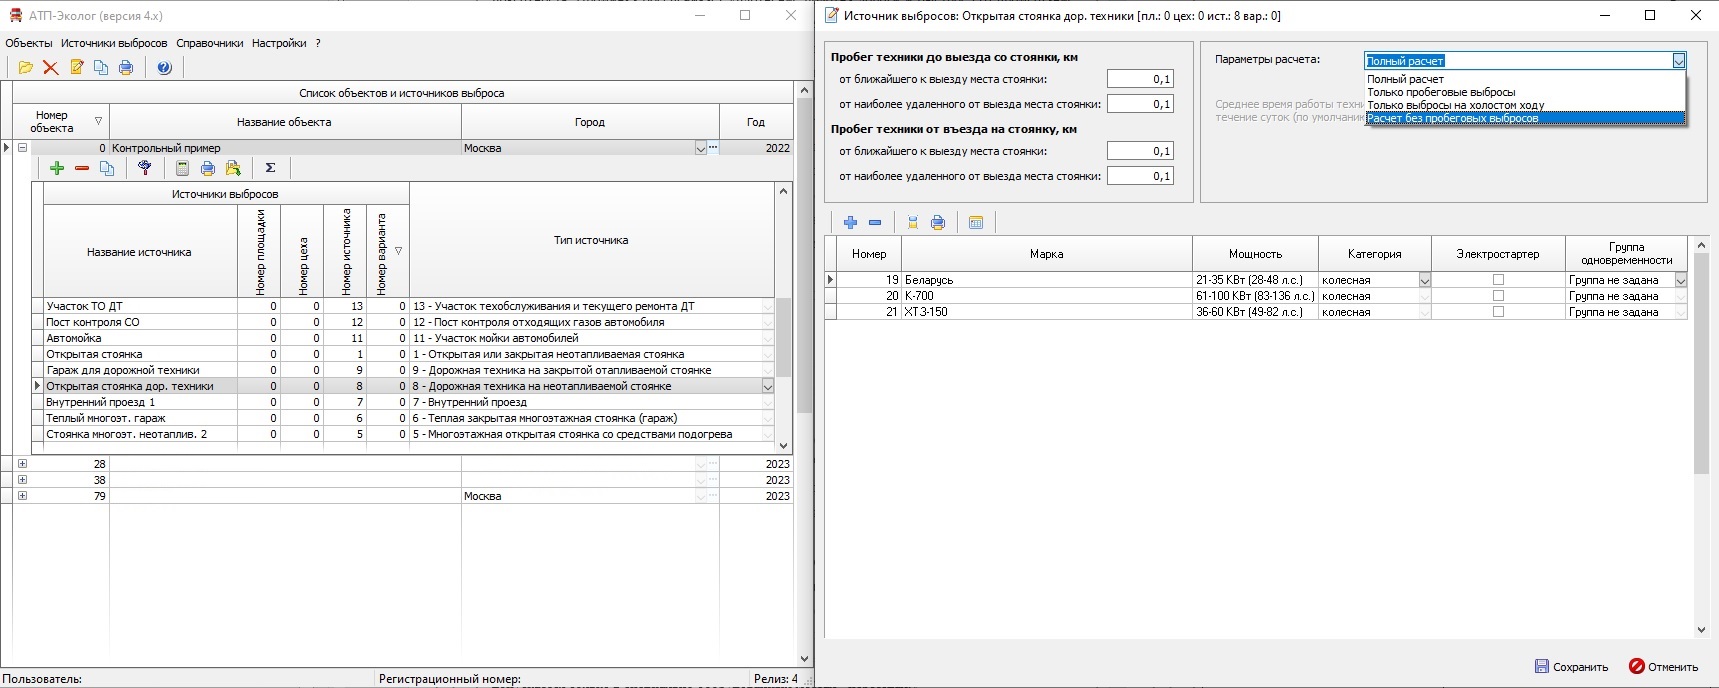Add a vehicle with the blue plus icon

tap(850, 223)
